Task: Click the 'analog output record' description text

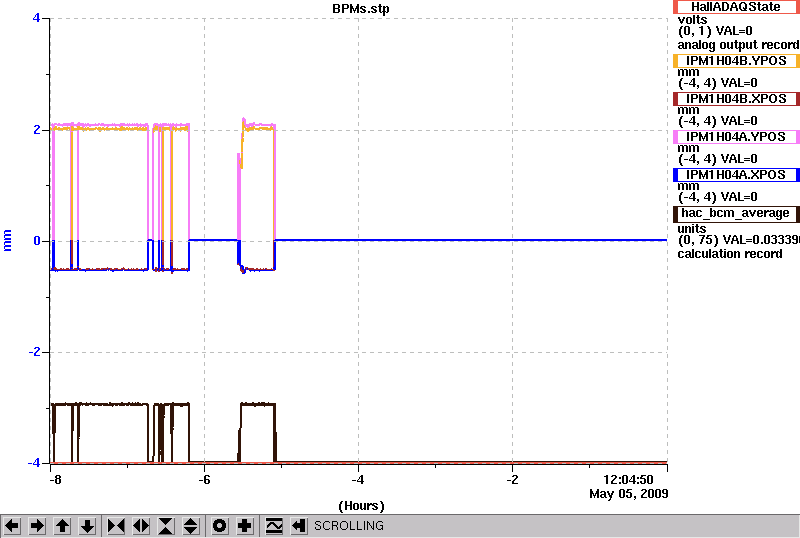Action: click(738, 45)
